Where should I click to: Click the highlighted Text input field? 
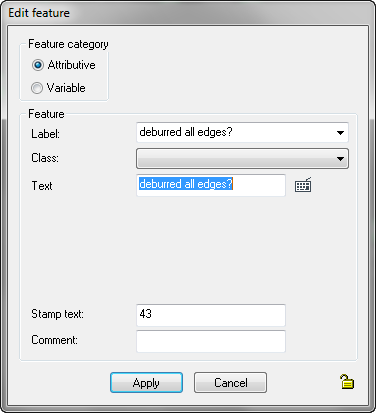point(211,185)
